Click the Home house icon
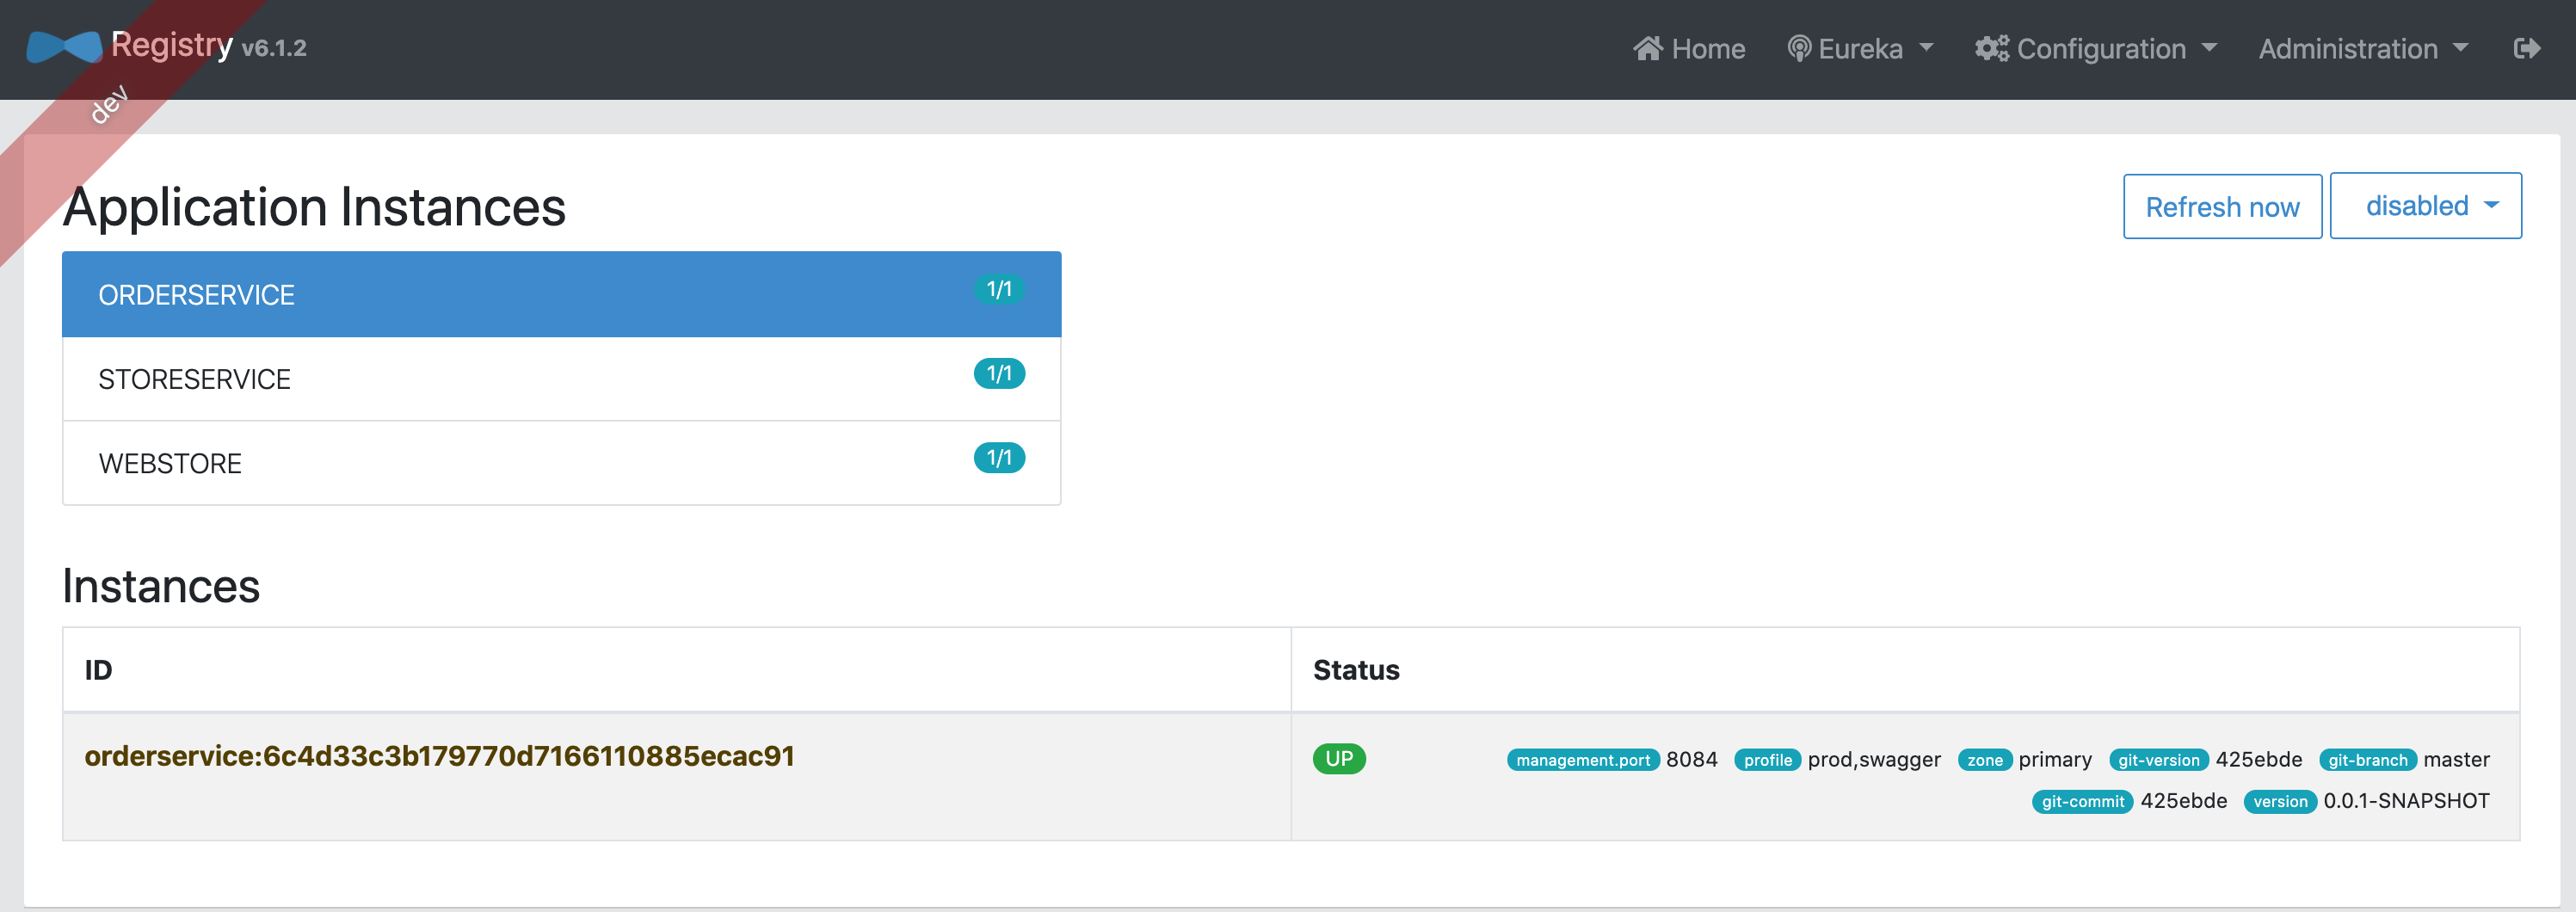The height and width of the screenshot is (912, 2576). [x=1647, y=49]
